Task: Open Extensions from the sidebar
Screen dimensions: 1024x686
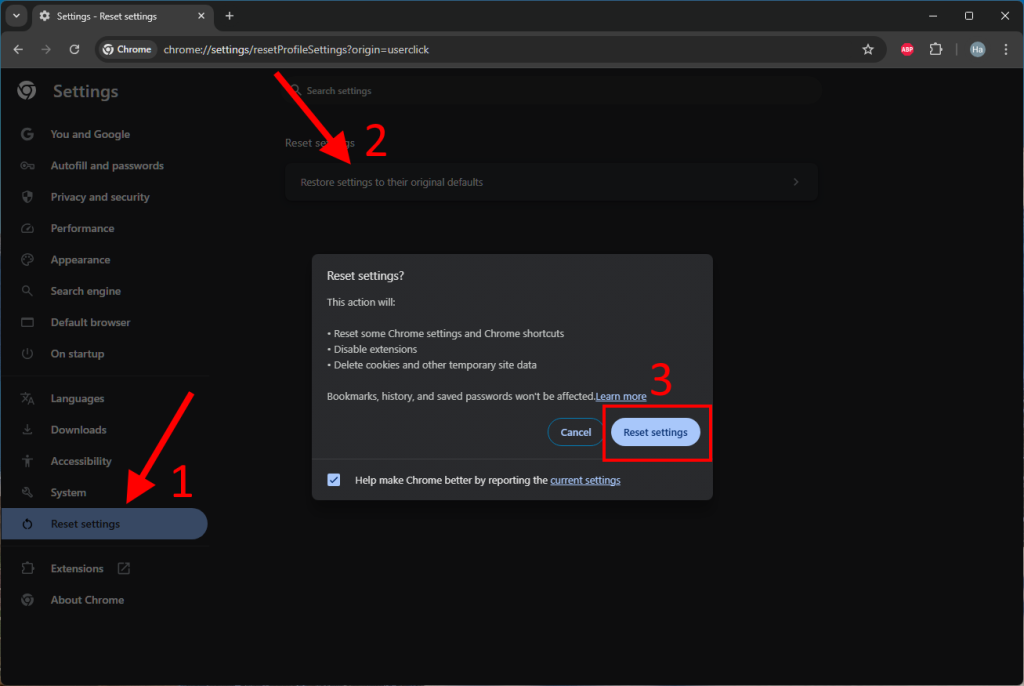Action: (x=77, y=569)
